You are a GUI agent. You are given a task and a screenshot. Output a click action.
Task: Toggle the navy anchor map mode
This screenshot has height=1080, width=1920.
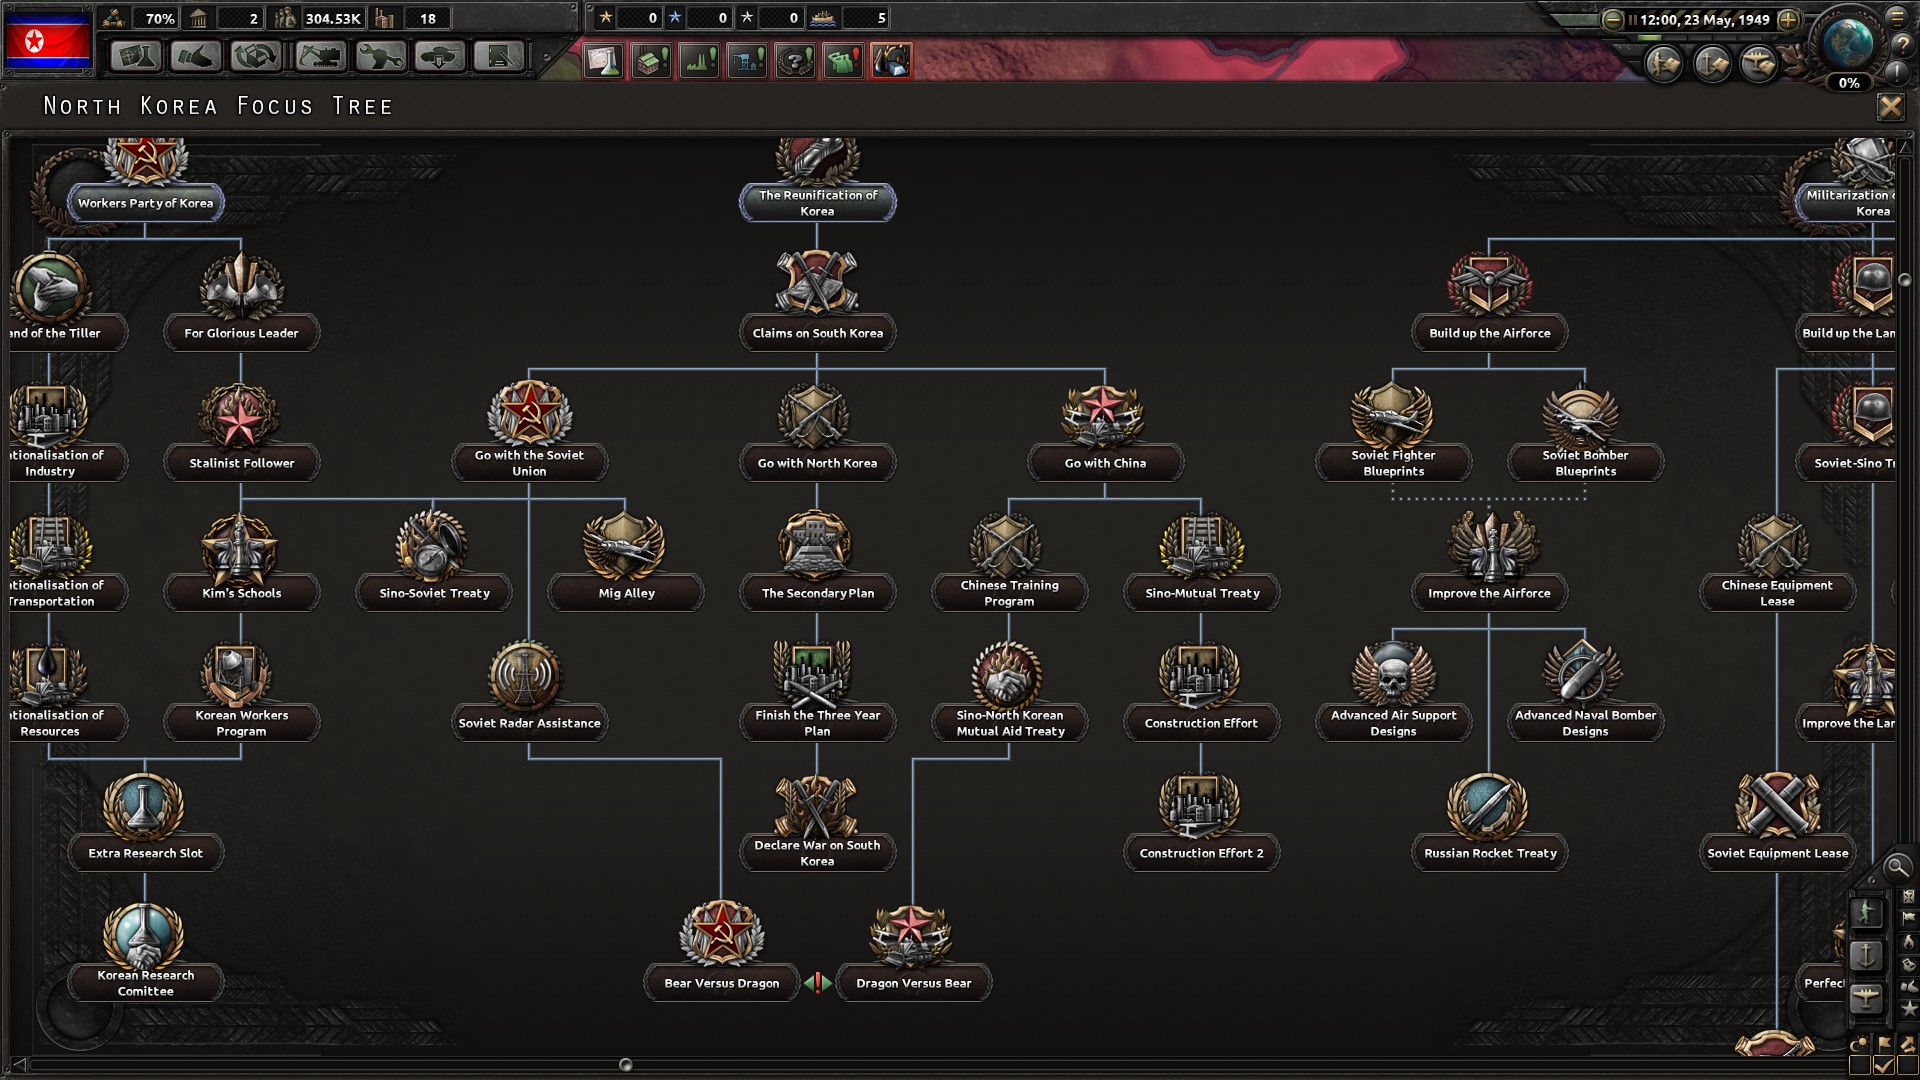click(x=1866, y=955)
